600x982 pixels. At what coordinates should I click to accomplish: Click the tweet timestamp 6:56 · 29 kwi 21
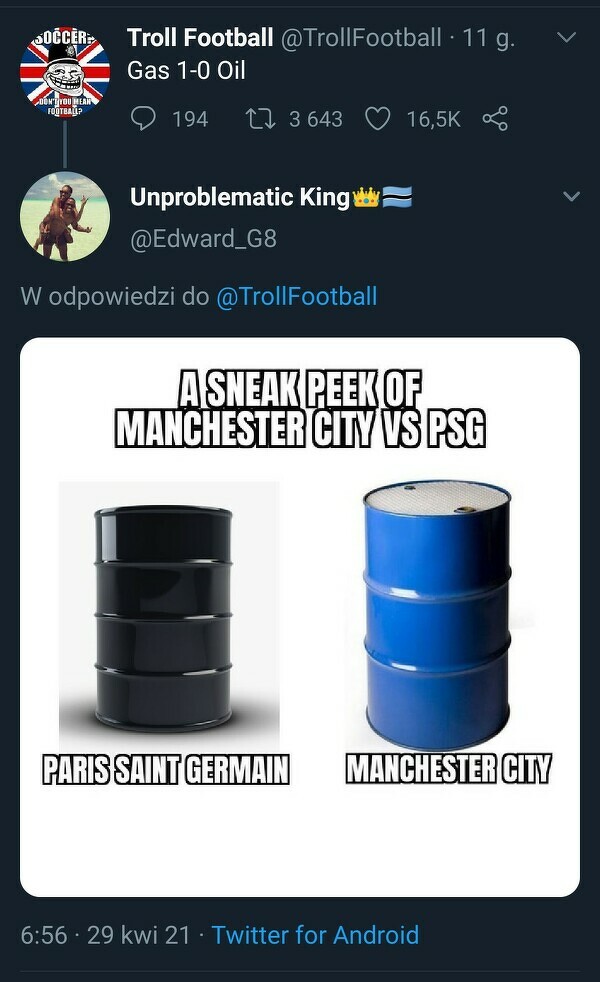[105, 935]
